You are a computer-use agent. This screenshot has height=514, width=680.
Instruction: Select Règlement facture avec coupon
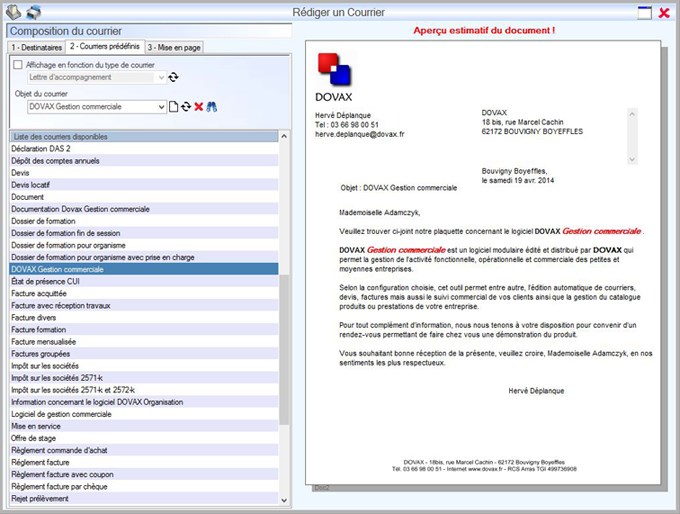tap(144, 475)
